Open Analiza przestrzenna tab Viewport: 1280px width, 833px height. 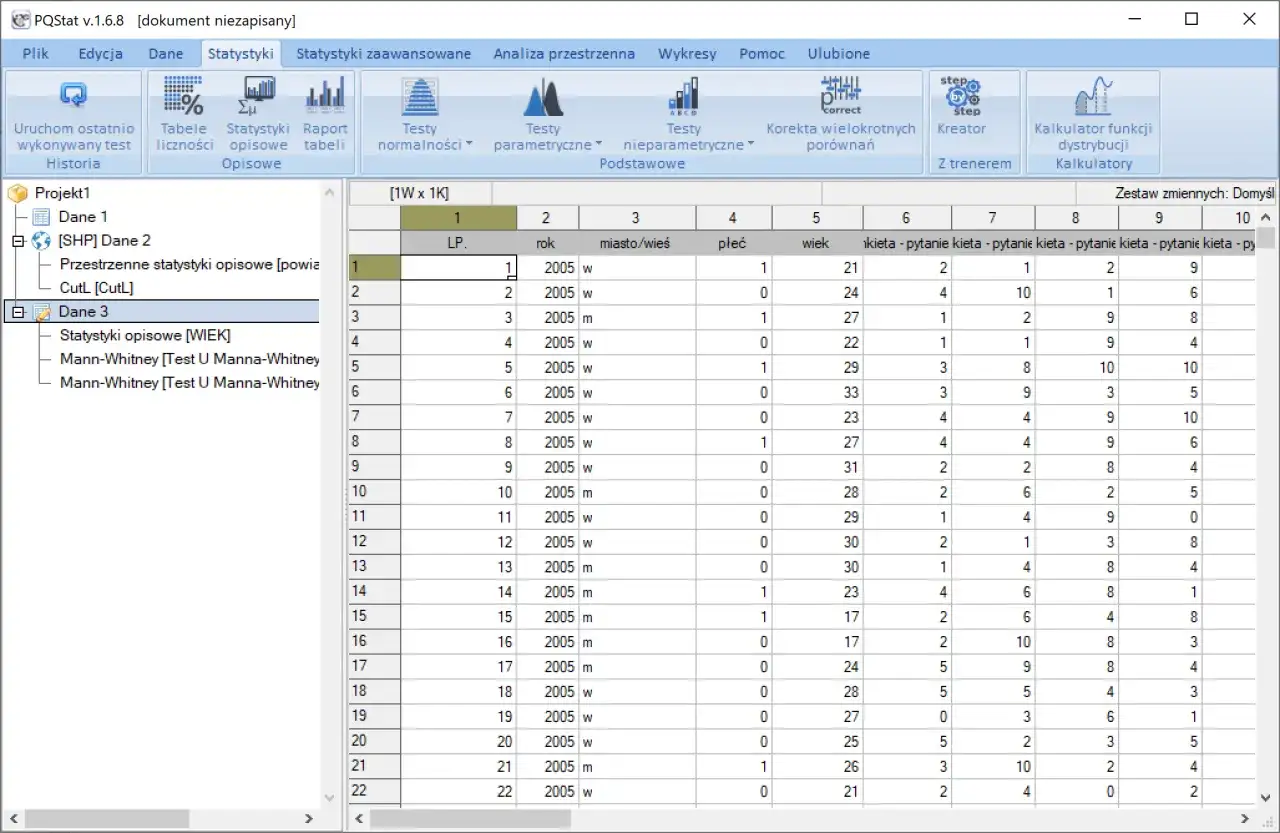coord(564,54)
